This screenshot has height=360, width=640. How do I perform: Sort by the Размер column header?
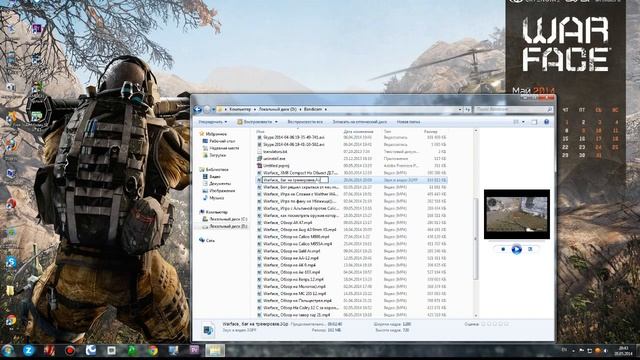pyautogui.click(x=431, y=132)
